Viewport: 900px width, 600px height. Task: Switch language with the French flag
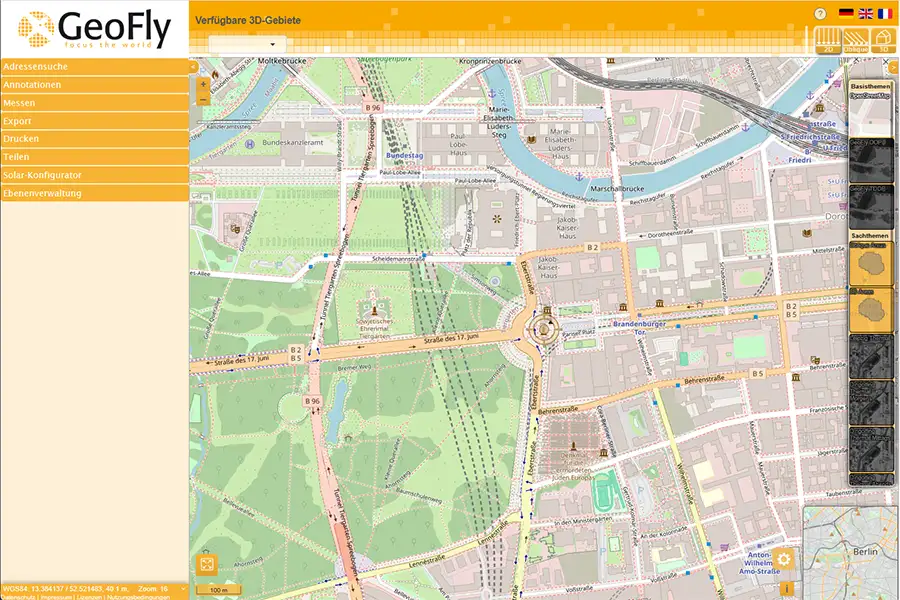click(x=884, y=14)
